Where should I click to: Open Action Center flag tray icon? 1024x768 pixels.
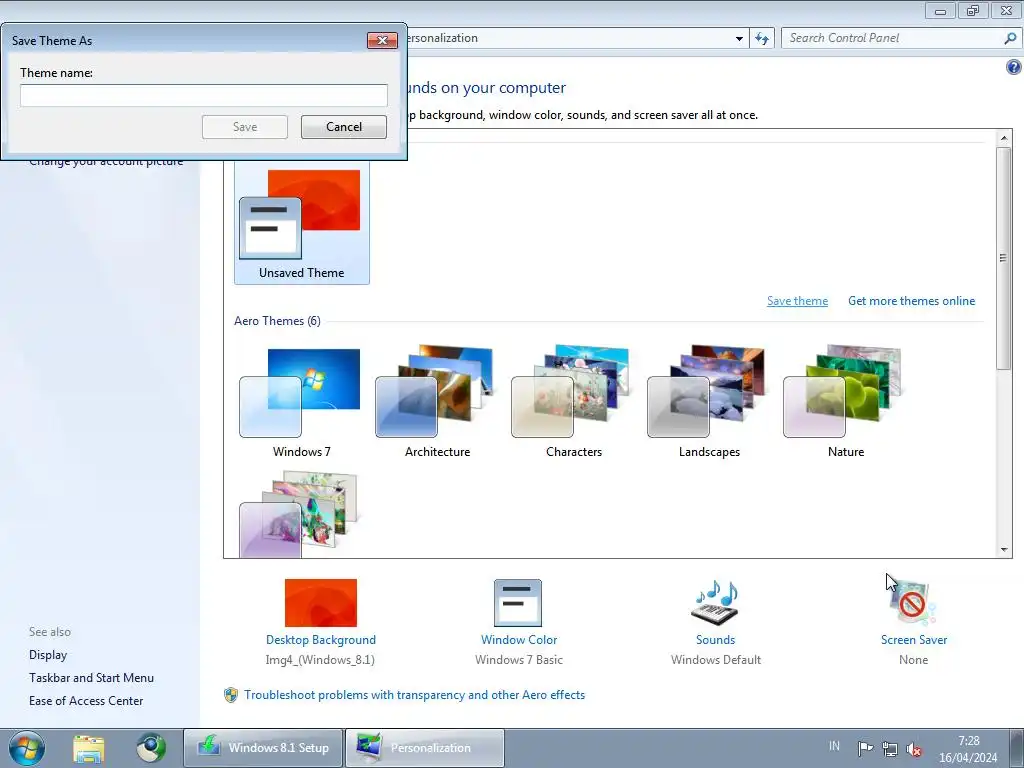(865, 748)
